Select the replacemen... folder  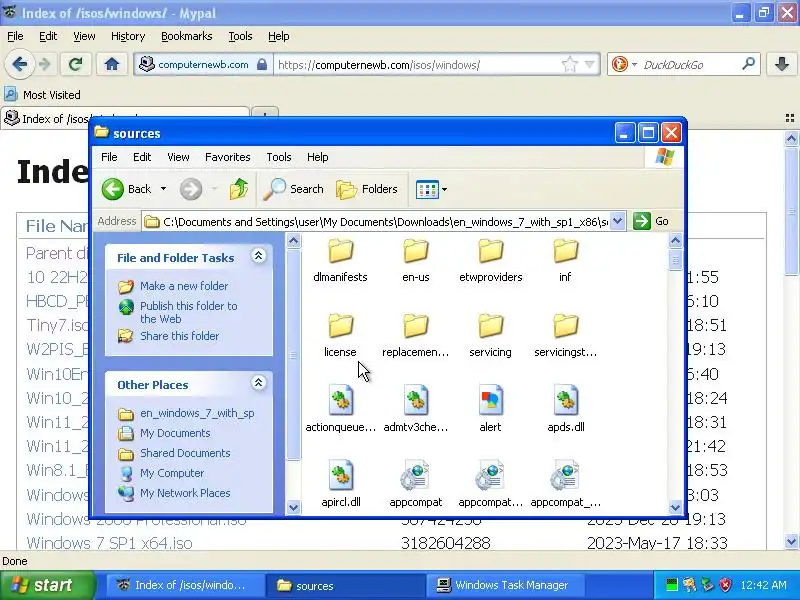415,335
